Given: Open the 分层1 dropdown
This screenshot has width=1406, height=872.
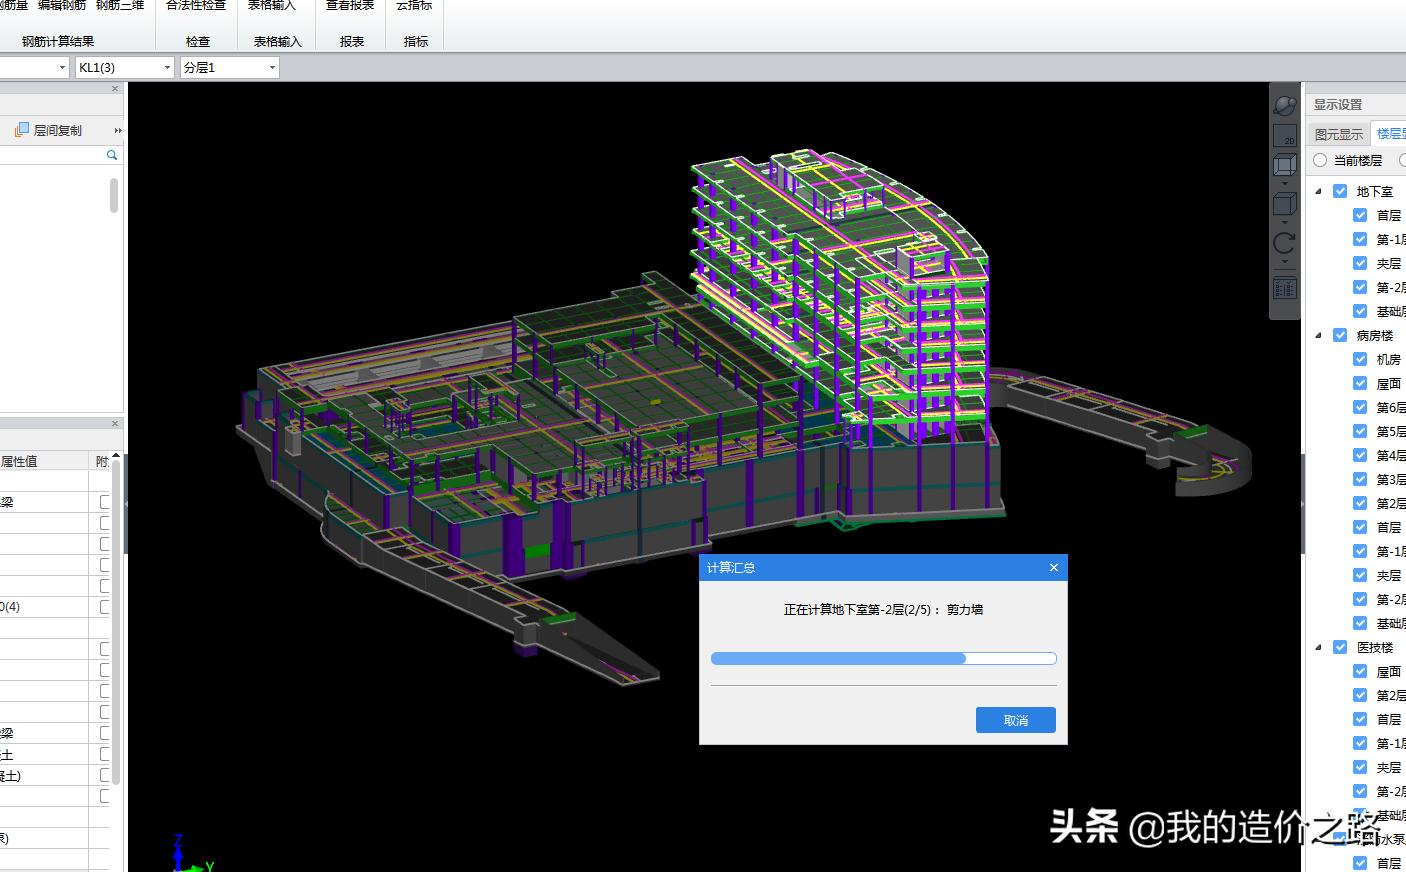Looking at the screenshot, I should tap(272, 68).
